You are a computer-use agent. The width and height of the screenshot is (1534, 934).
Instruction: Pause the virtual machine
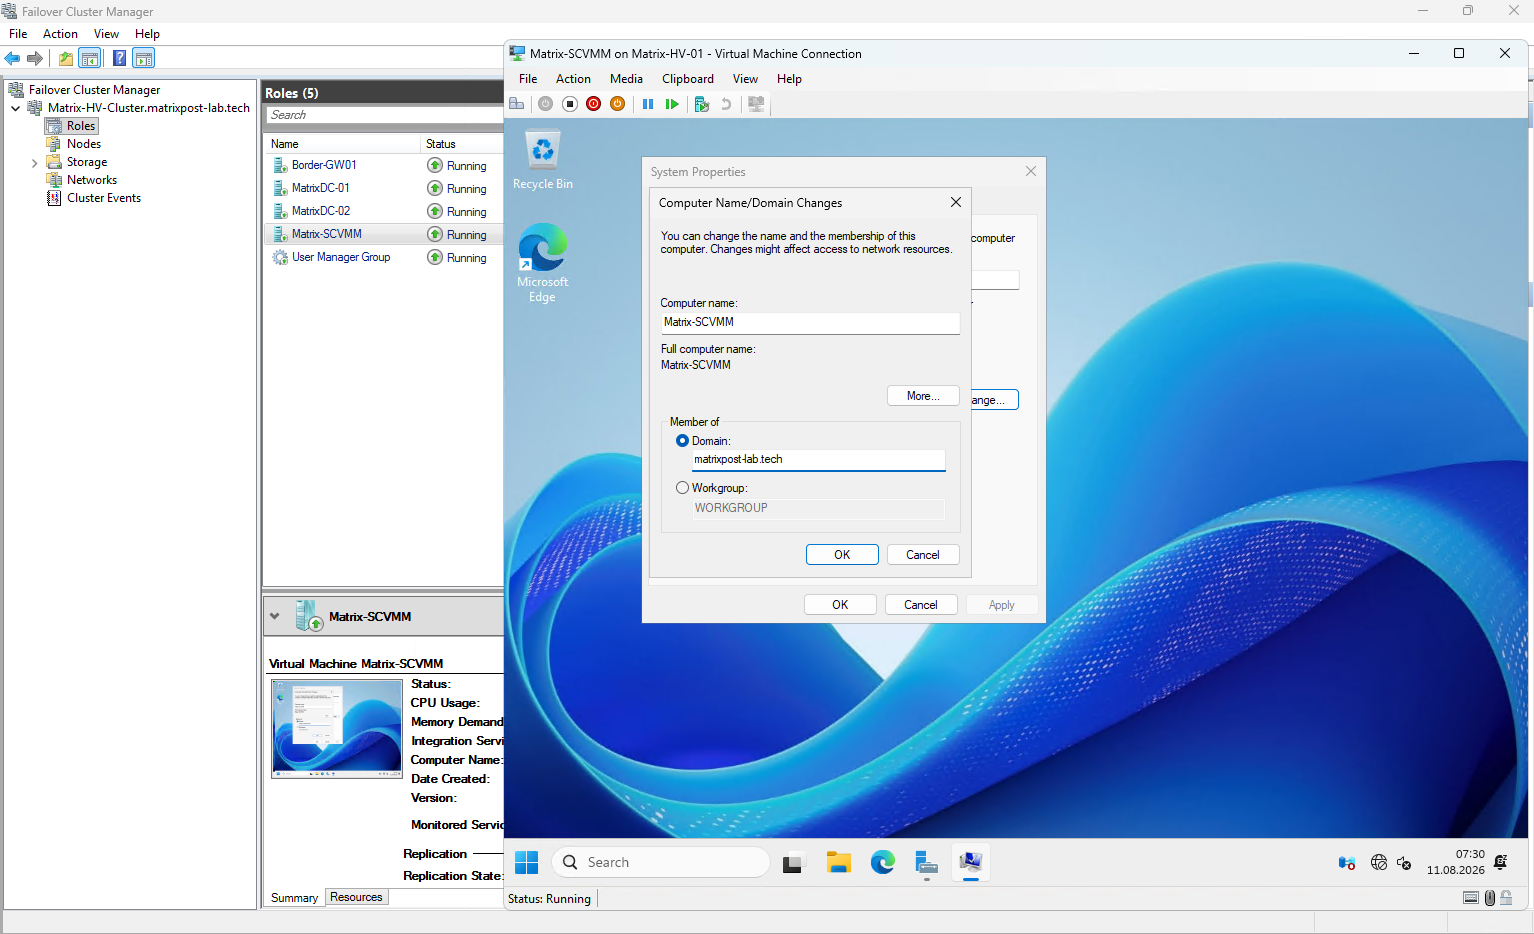648,104
